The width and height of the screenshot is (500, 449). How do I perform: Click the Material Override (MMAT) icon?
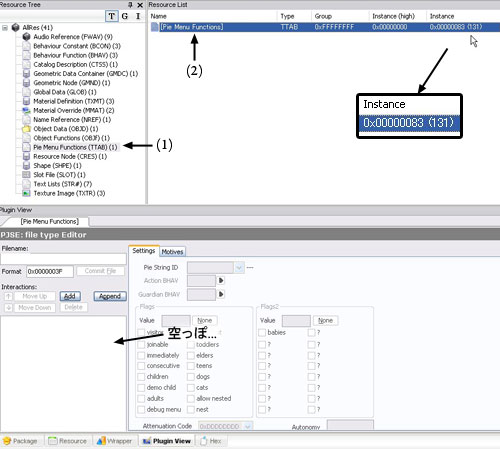click(26, 110)
